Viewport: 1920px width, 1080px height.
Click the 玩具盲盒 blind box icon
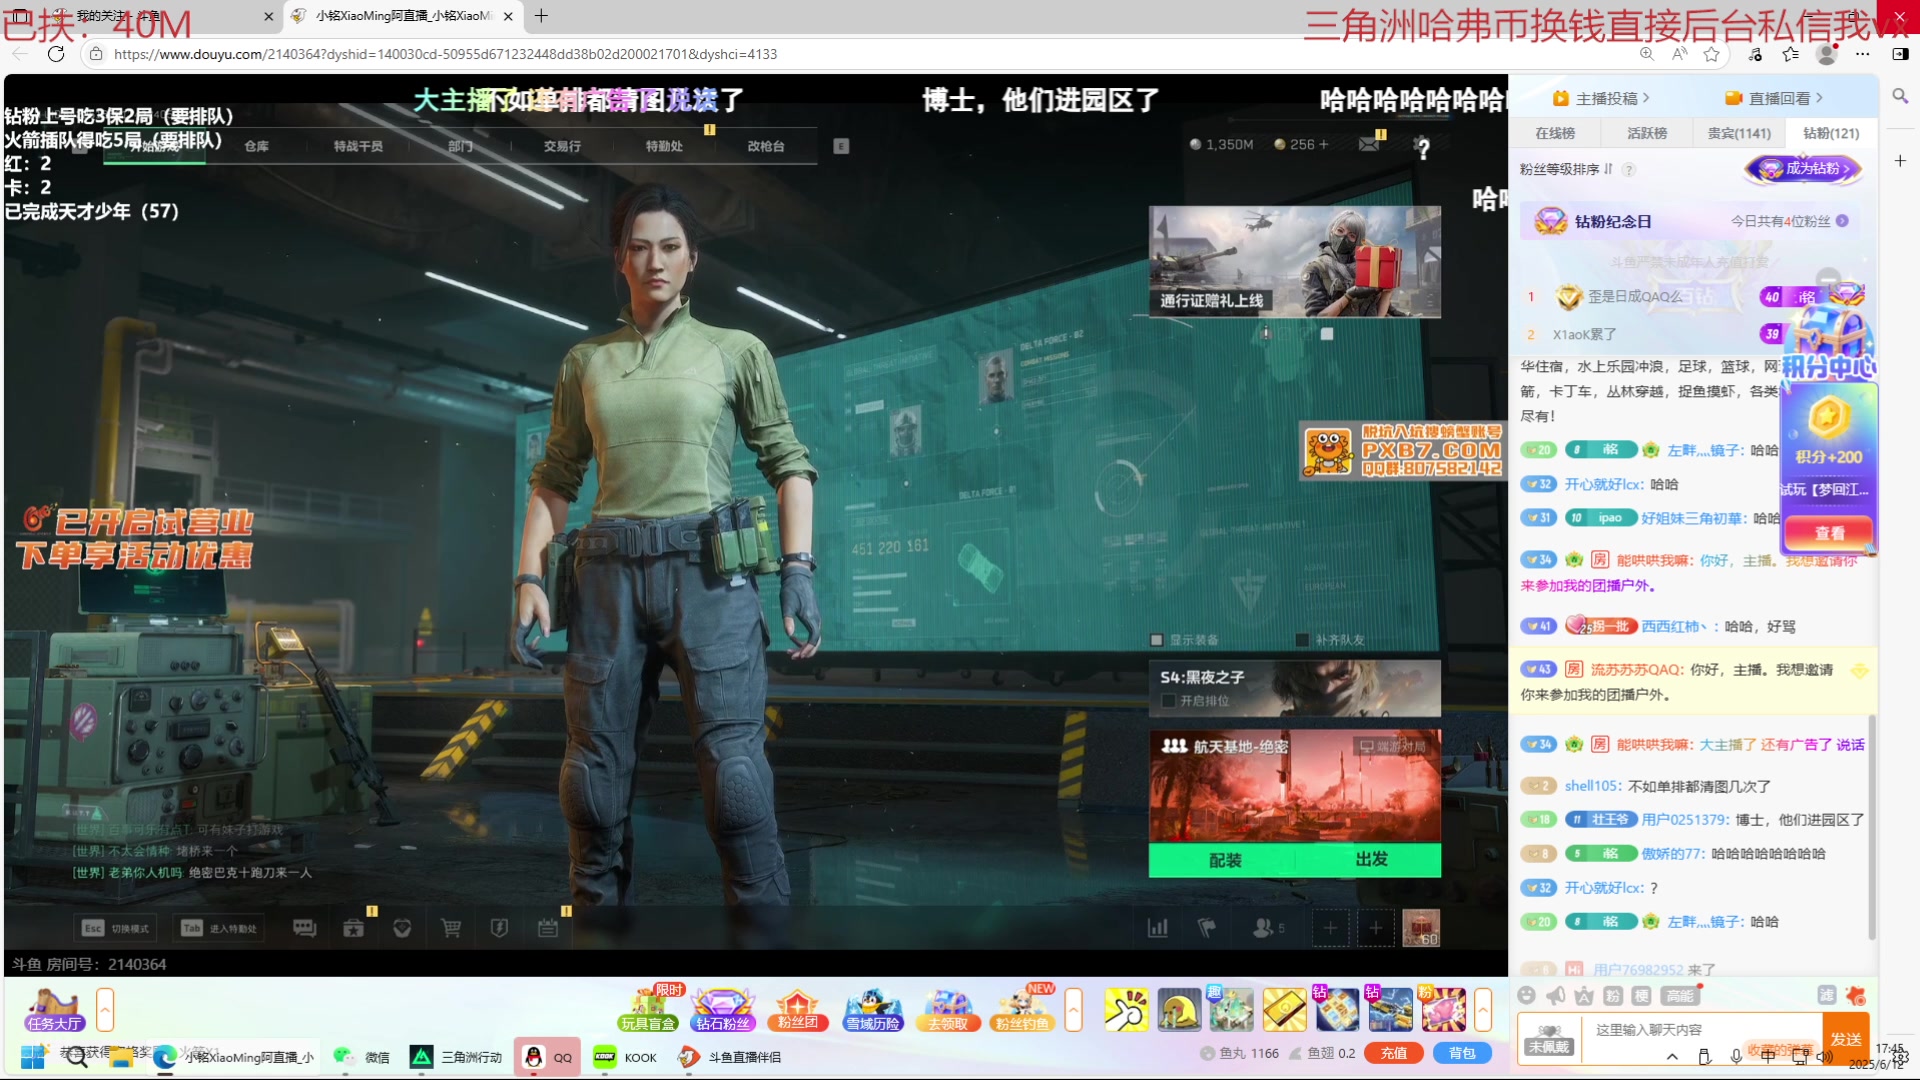click(648, 1009)
